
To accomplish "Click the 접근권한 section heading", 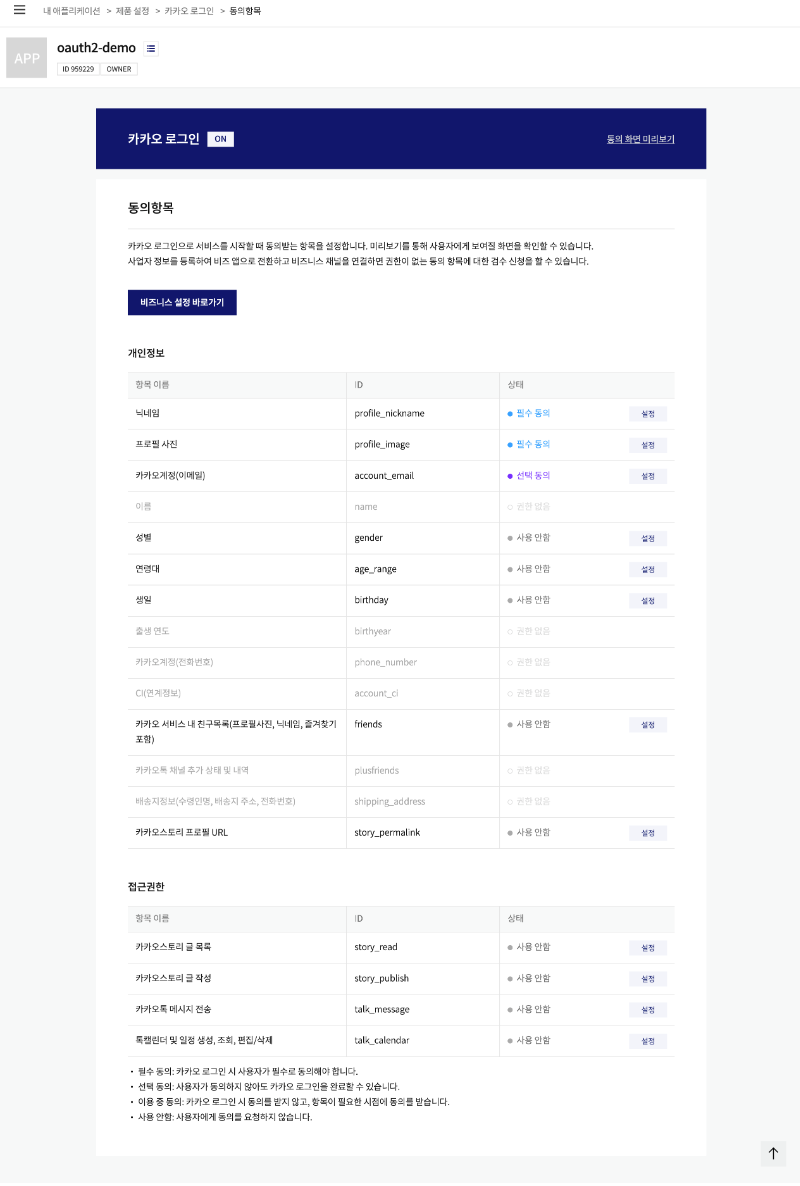I will click(146, 886).
